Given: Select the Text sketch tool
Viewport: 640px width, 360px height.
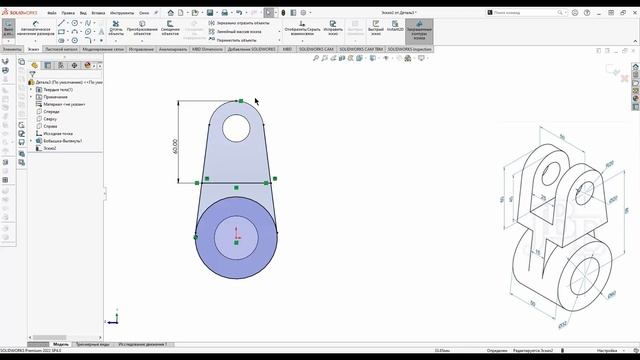Looking at the screenshot, I should click(101, 32).
